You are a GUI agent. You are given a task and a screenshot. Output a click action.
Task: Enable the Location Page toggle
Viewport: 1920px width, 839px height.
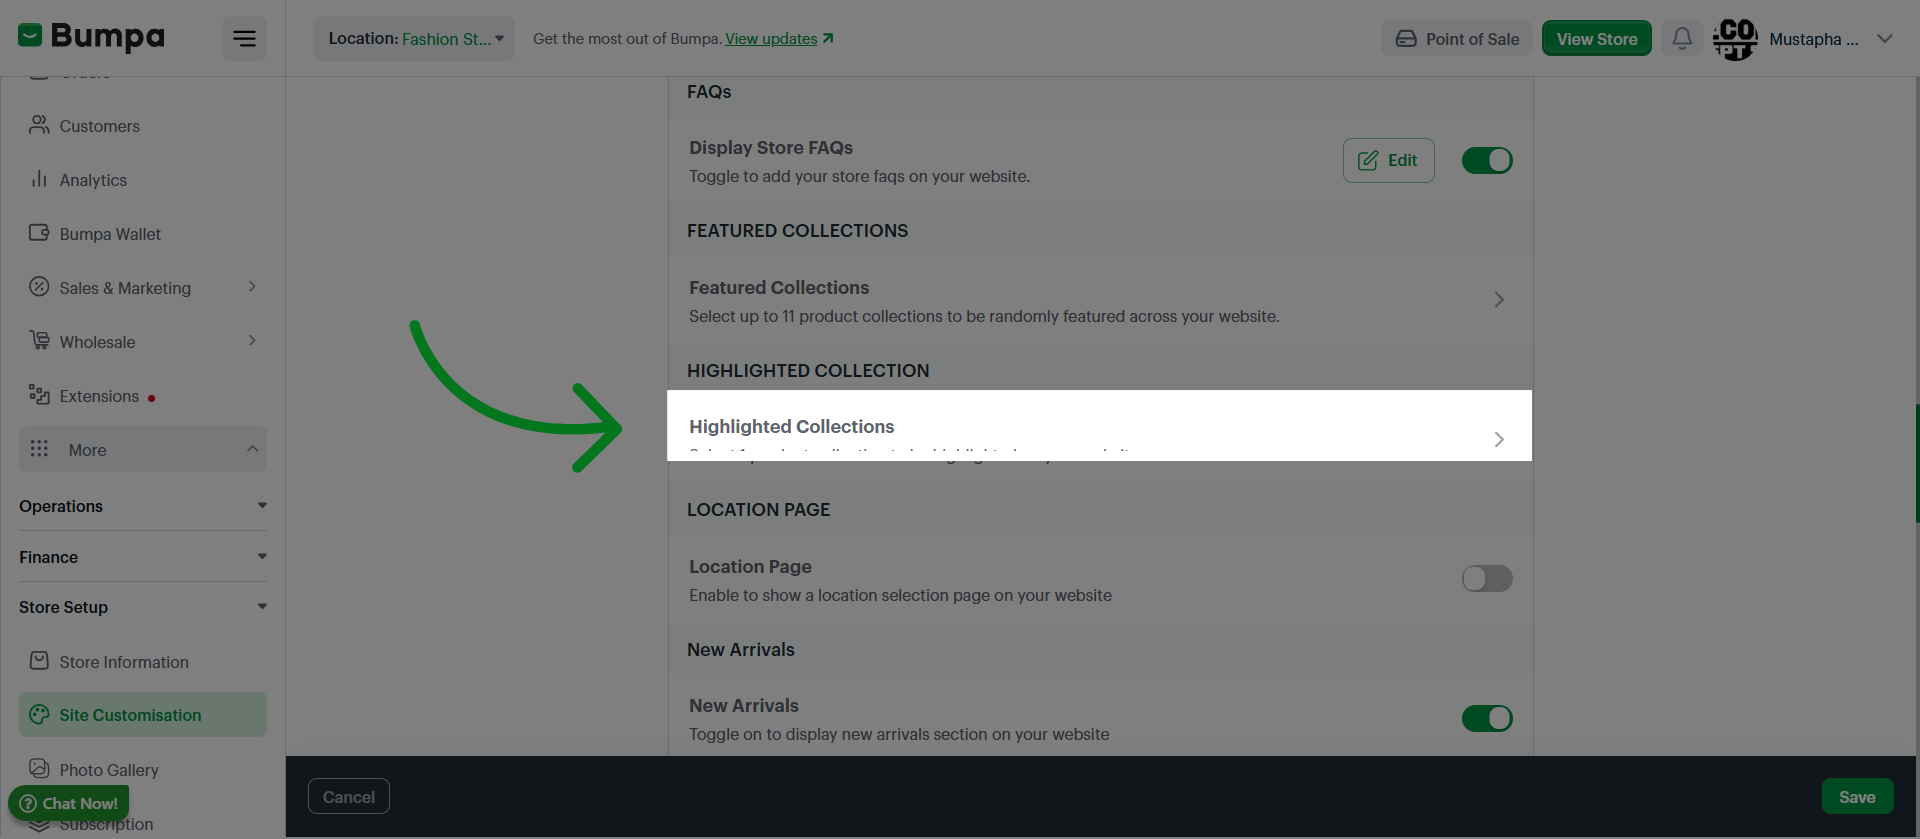pyautogui.click(x=1487, y=578)
